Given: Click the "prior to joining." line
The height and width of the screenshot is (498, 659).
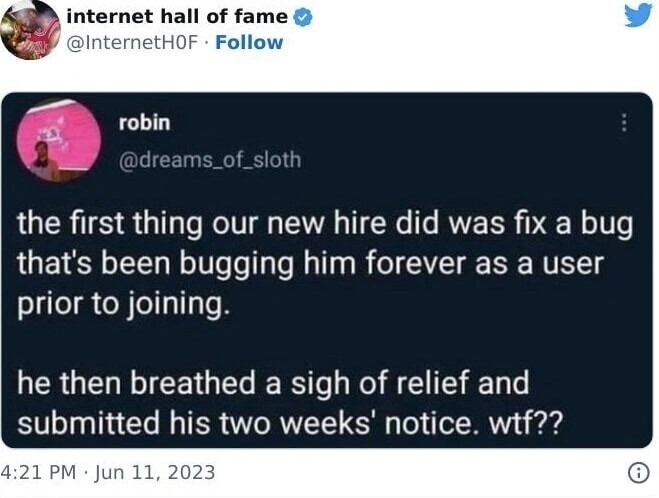Looking at the screenshot, I should coord(124,305).
